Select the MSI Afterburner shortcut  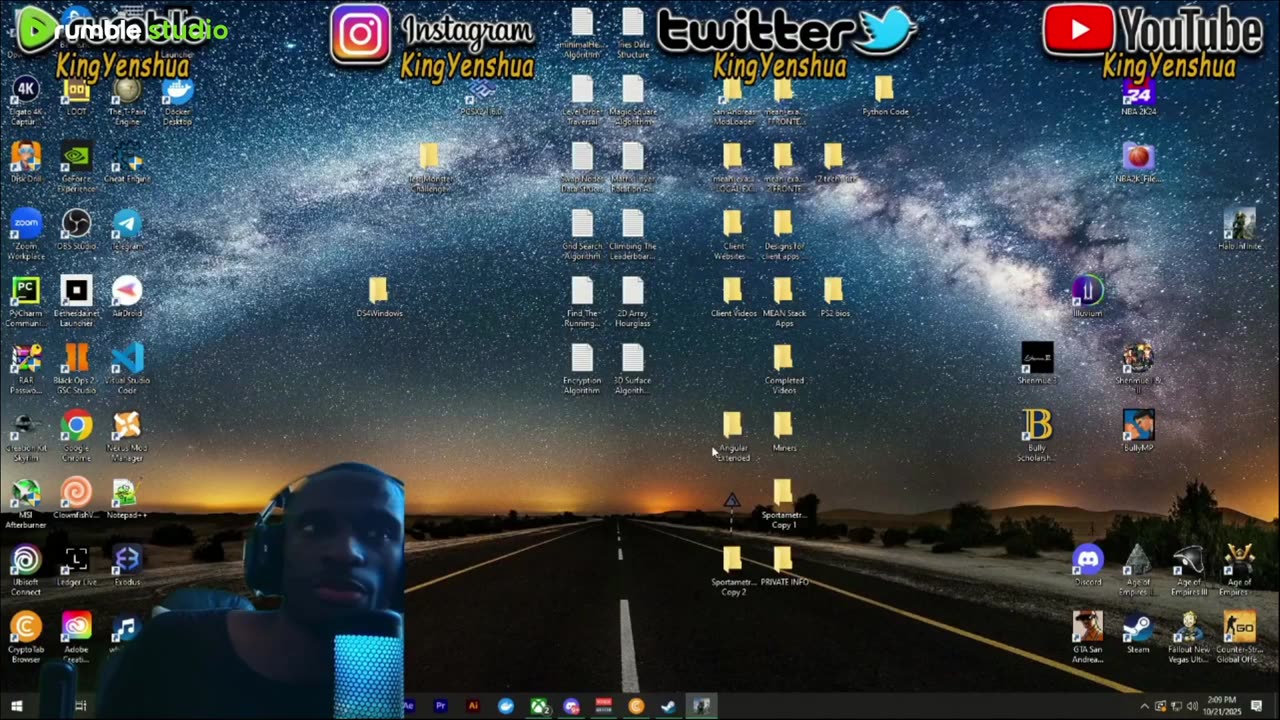click(26, 503)
